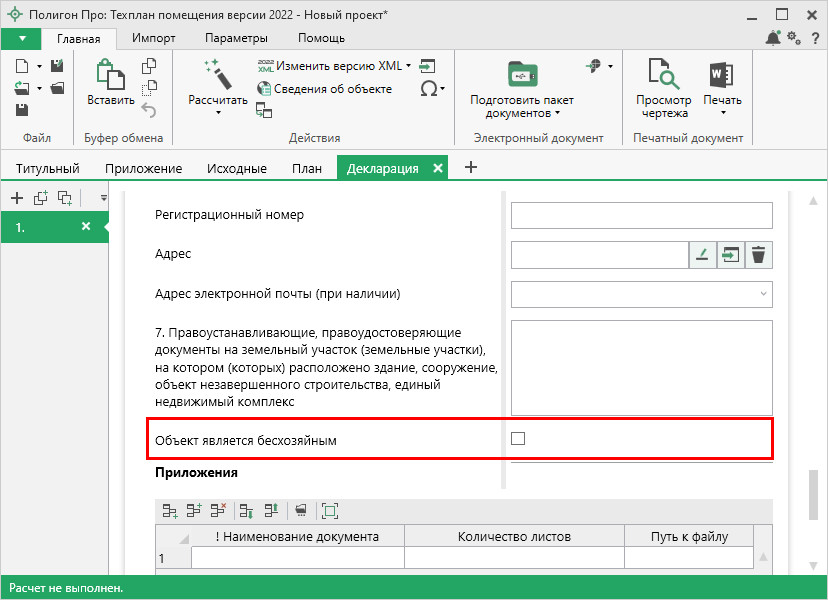Add a new section tab with plus
The height and width of the screenshot is (600, 828).
(471, 167)
